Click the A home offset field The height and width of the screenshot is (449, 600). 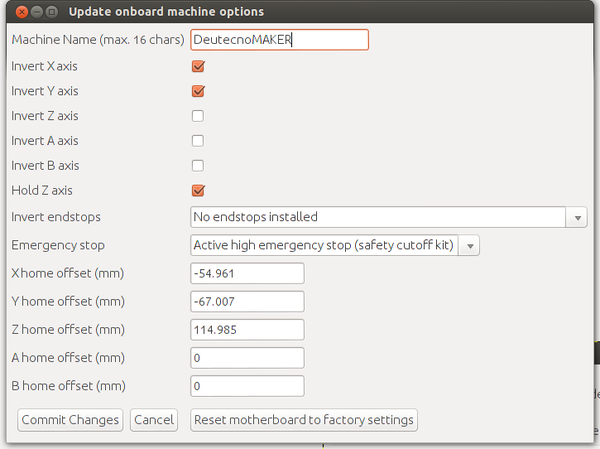(x=246, y=358)
